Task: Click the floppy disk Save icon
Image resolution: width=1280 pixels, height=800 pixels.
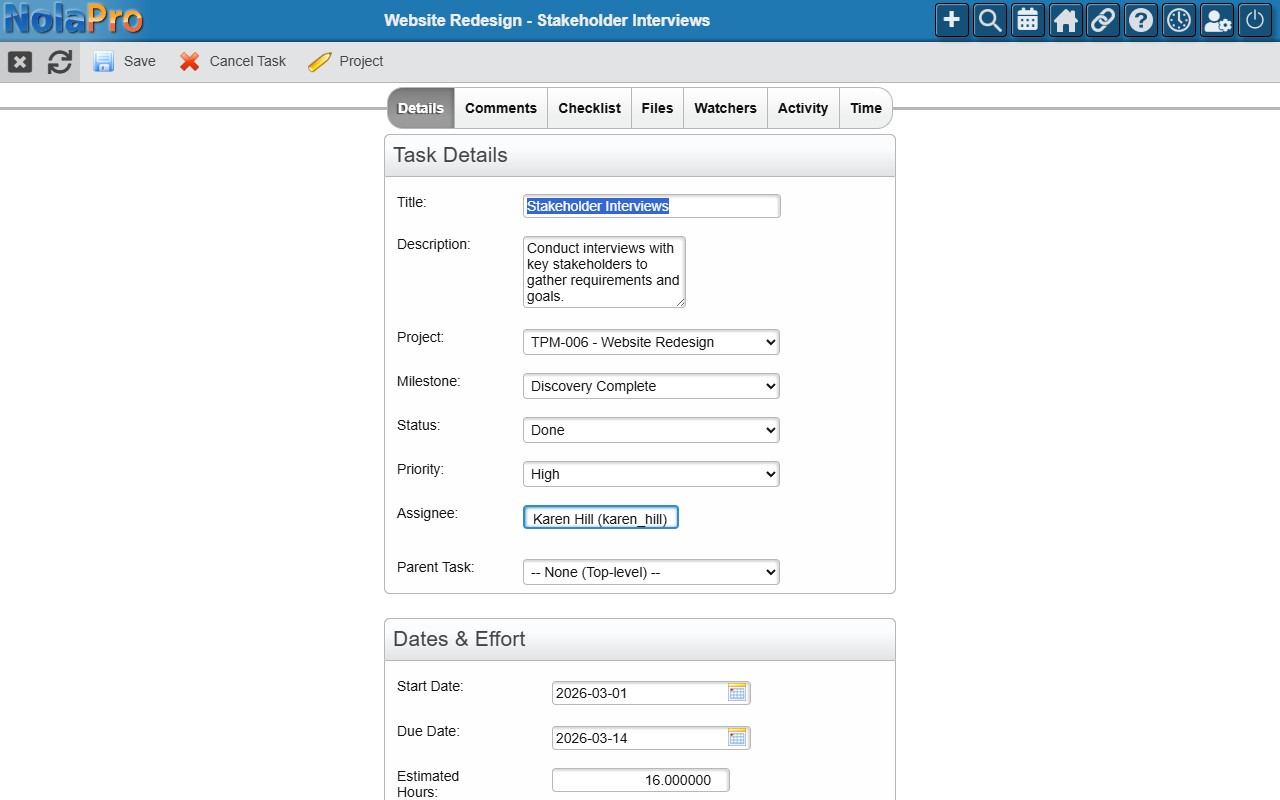Action: coord(104,62)
